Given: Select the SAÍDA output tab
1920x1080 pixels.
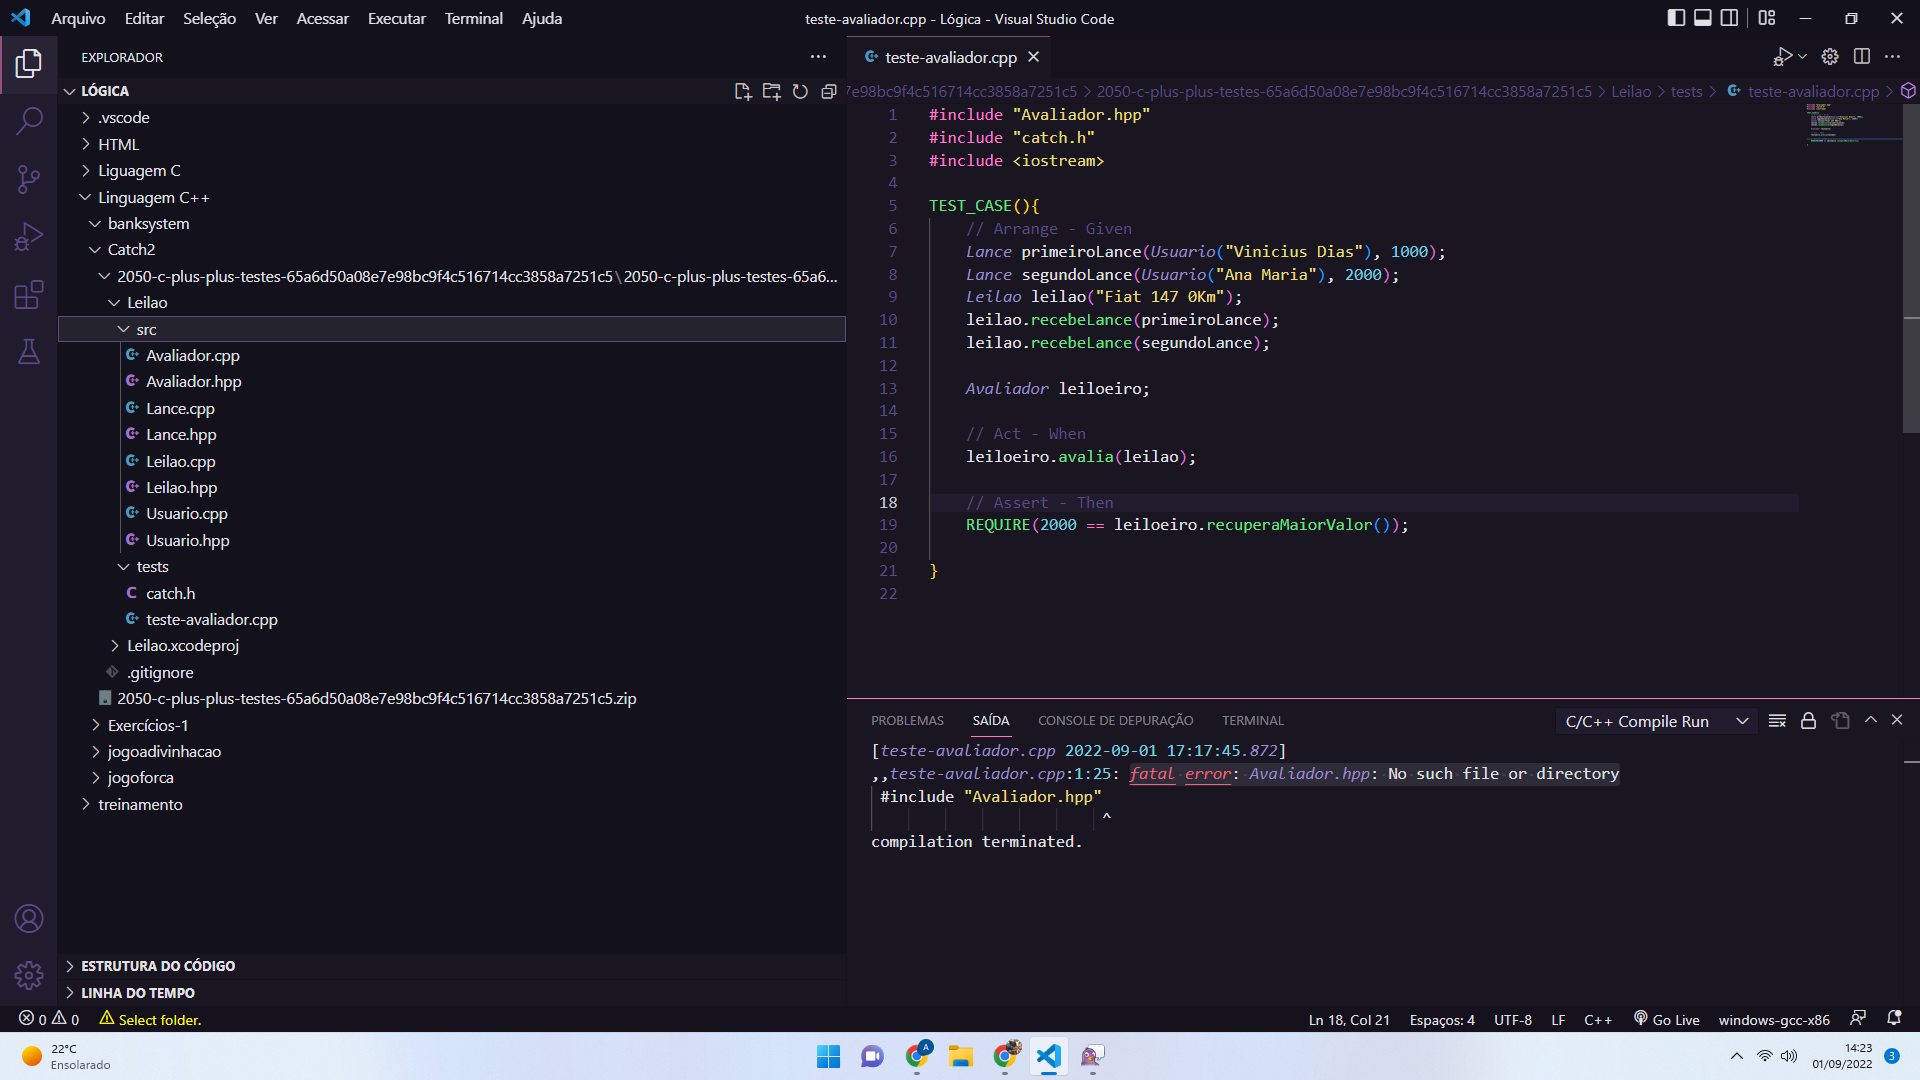Looking at the screenshot, I should tap(992, 720).
